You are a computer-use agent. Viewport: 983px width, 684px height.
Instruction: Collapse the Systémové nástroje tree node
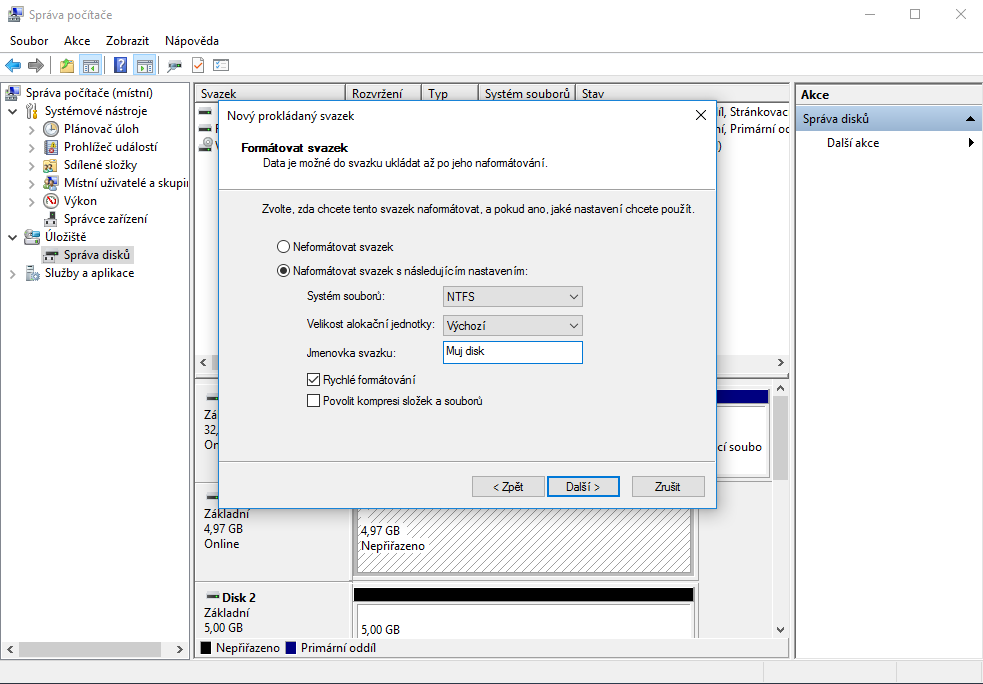(x=13, y=111)
